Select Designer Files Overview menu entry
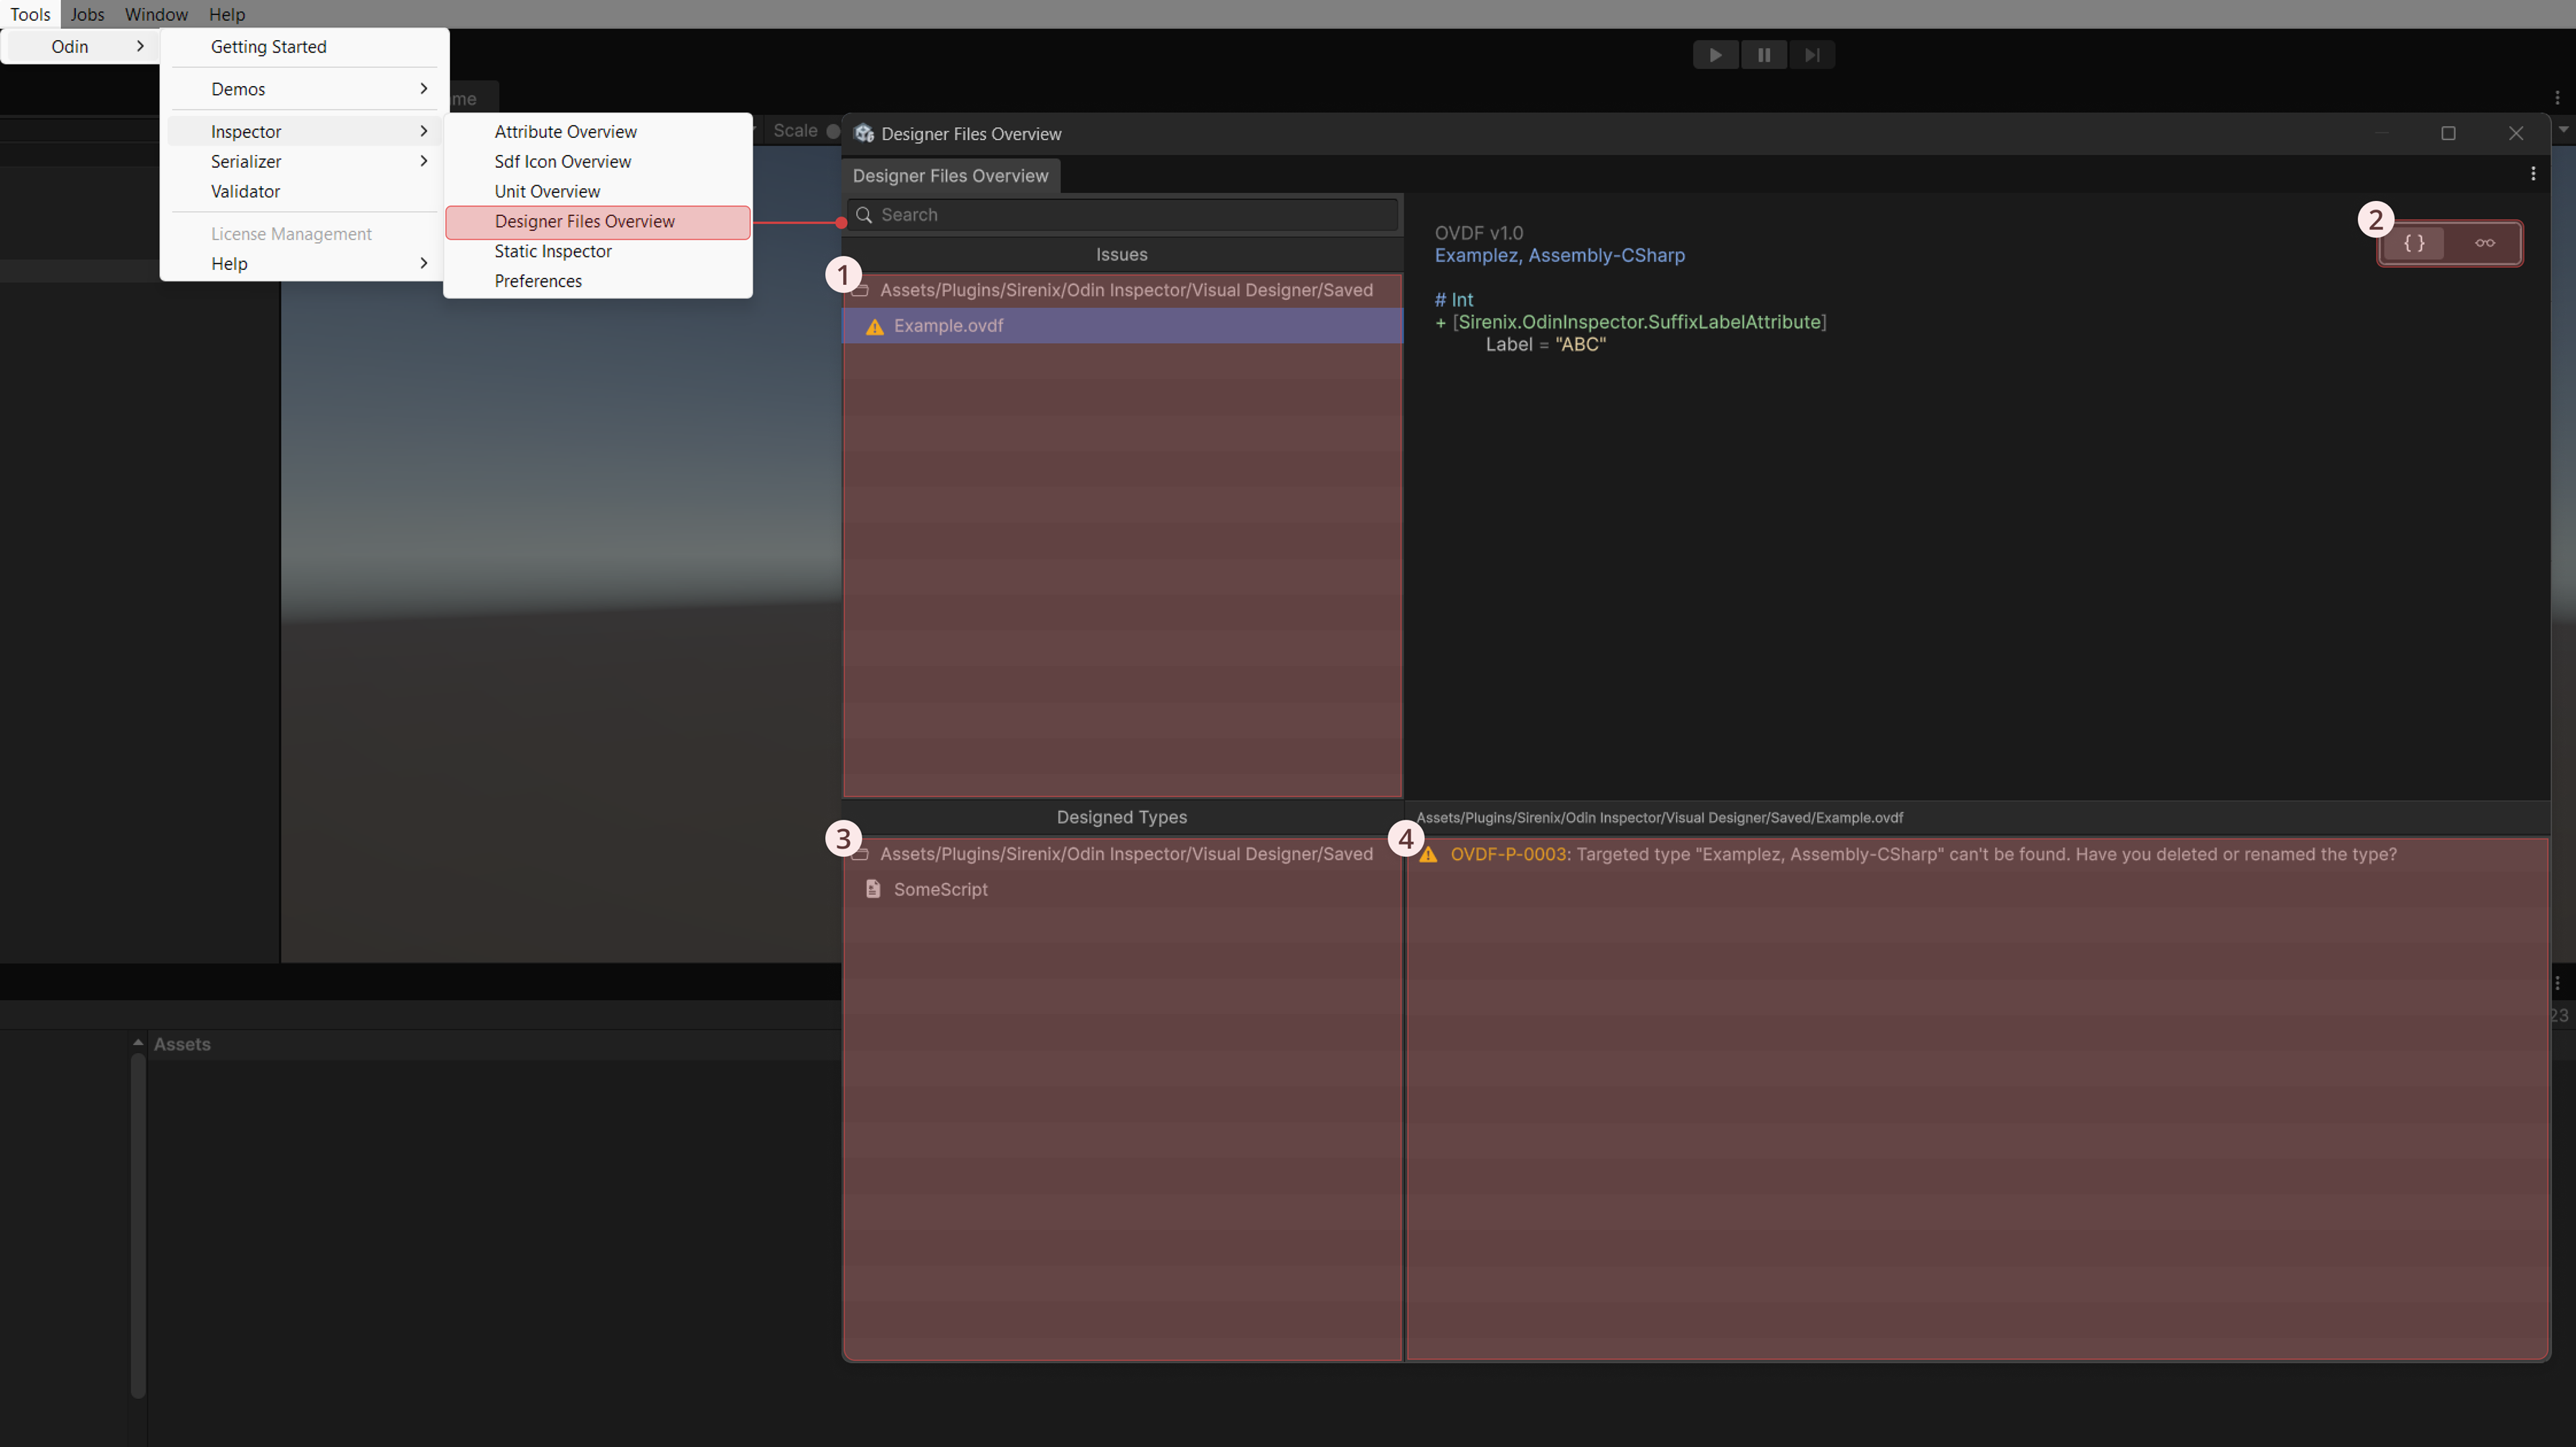 [584, 221]
